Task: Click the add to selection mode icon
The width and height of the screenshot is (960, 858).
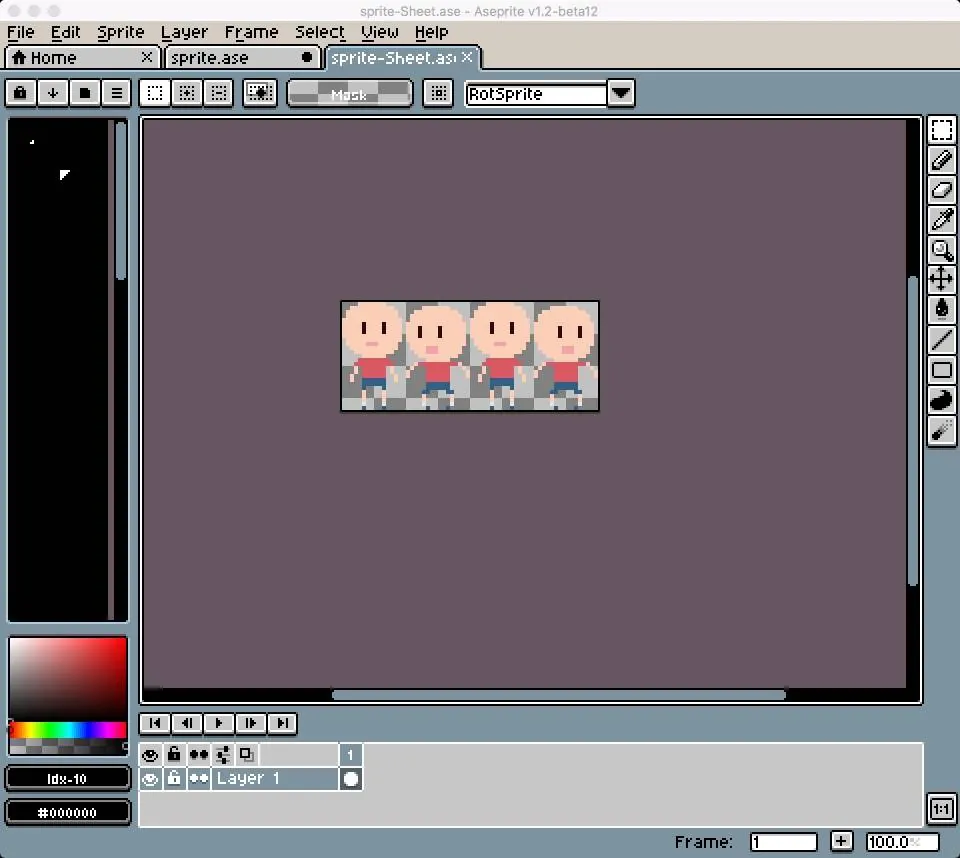Action: [x=187, y=93]
